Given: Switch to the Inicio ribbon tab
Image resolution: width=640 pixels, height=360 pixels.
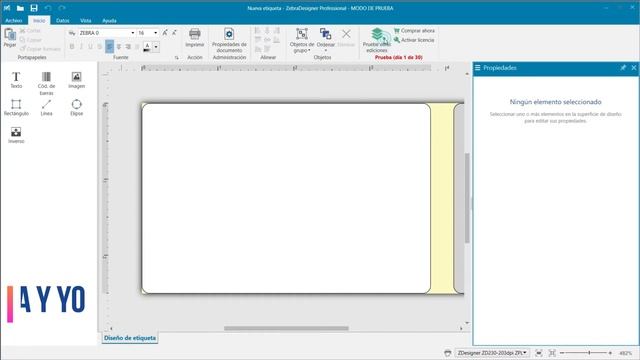Looking at the screenshot, I should (x=39, y=20).
